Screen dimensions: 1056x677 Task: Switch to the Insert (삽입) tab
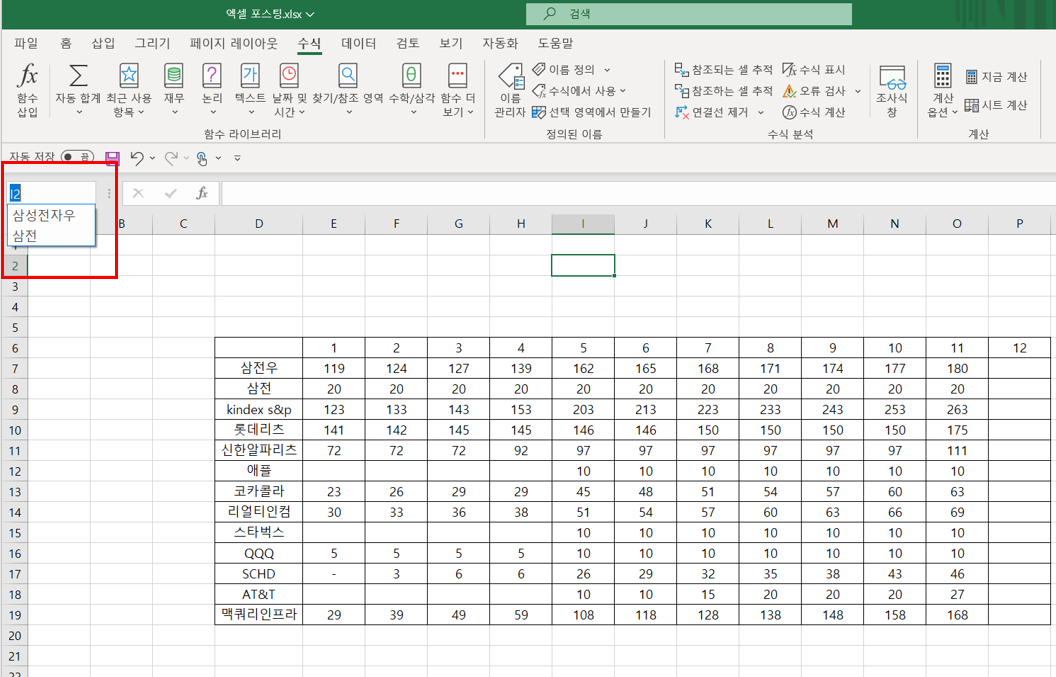(x=103, y=43)
